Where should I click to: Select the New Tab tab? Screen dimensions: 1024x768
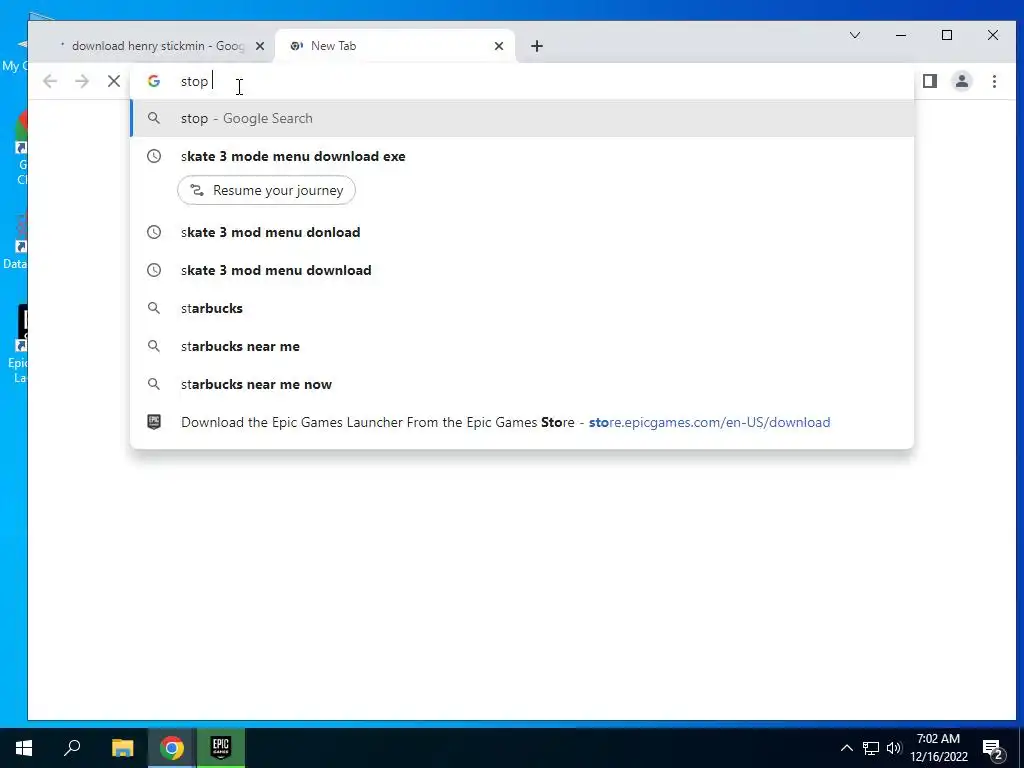(394, 46)
